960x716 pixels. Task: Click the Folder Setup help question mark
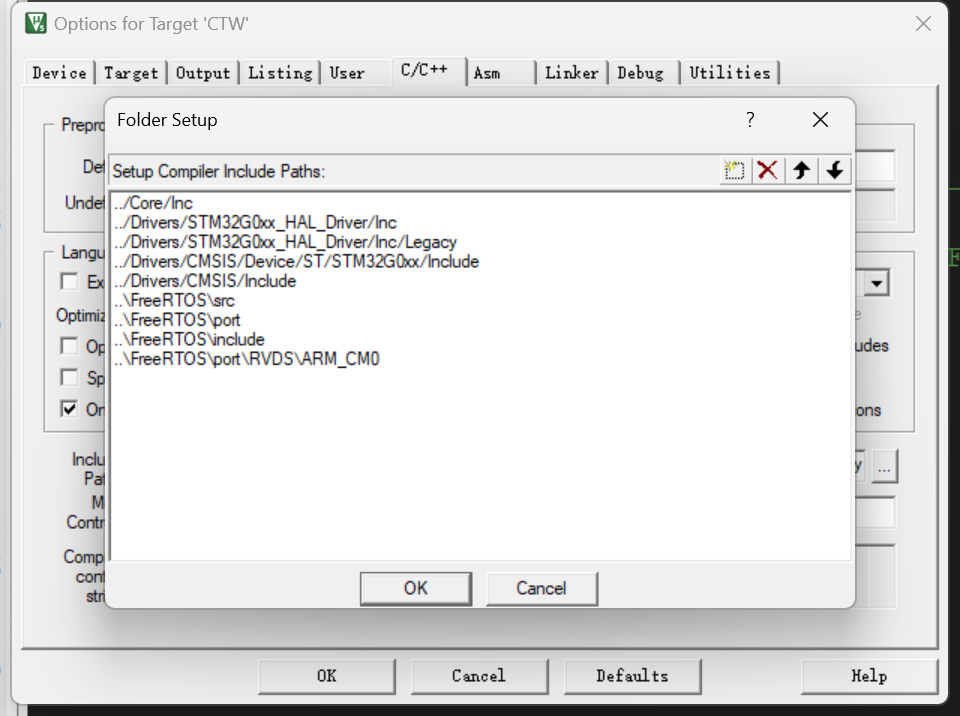point(750,119)
